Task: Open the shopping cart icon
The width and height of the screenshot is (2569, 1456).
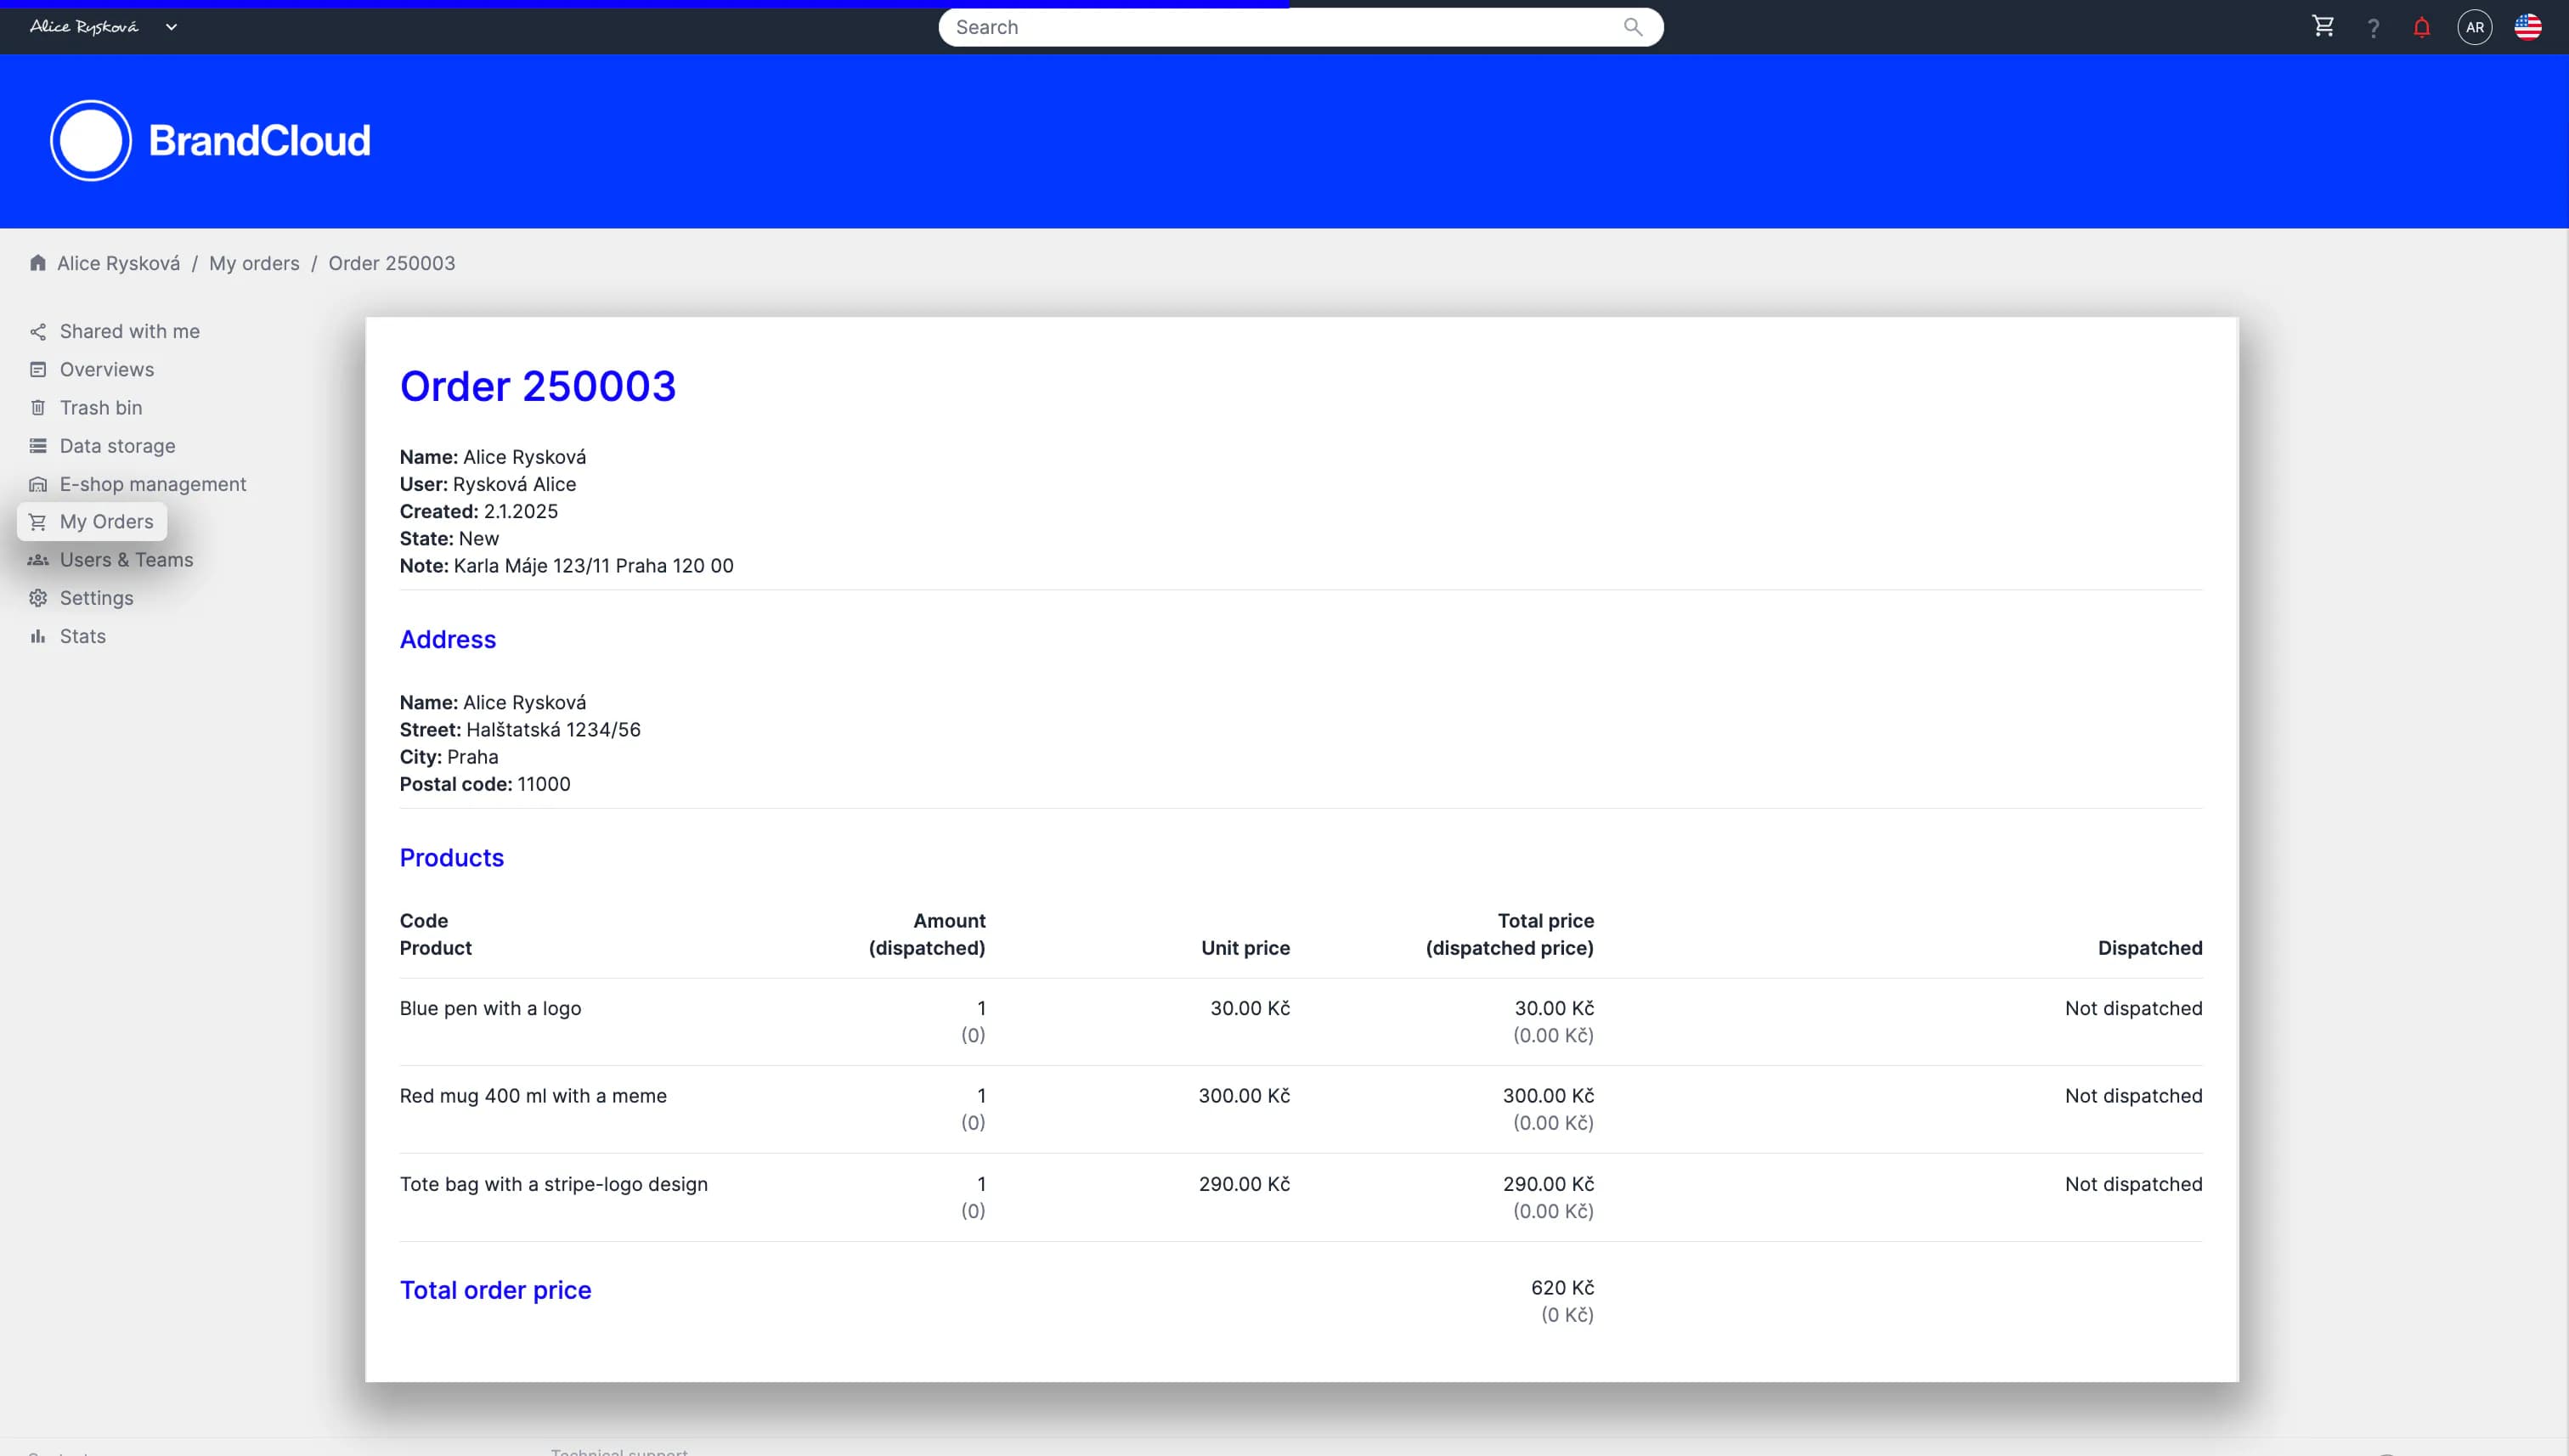Action: coord(2323,27)
